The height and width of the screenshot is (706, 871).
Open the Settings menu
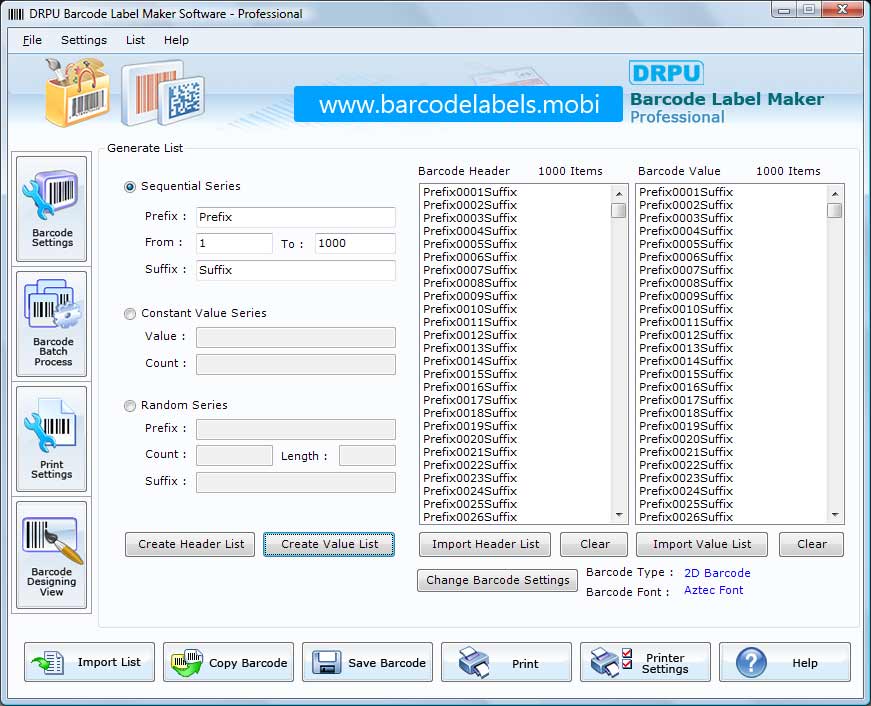pyautogui.click(x=84, y=40)
